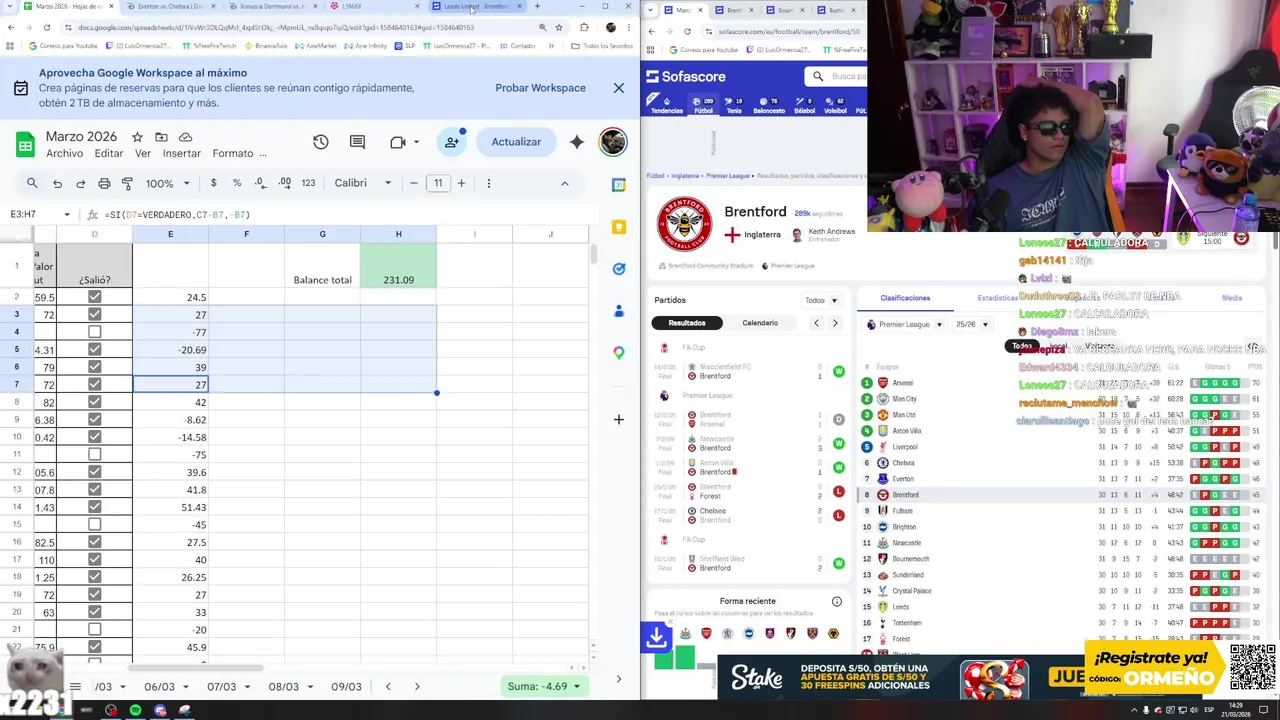Untick the checkbox in spreadsheet row 7

[94, 384]
